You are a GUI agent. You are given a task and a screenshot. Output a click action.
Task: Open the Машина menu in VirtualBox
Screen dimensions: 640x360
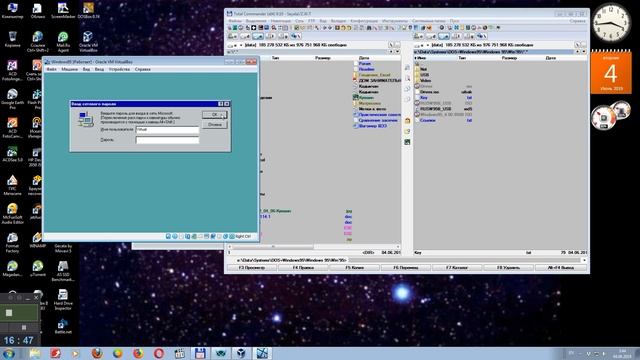pyautogui.click(x=69, y=69)
